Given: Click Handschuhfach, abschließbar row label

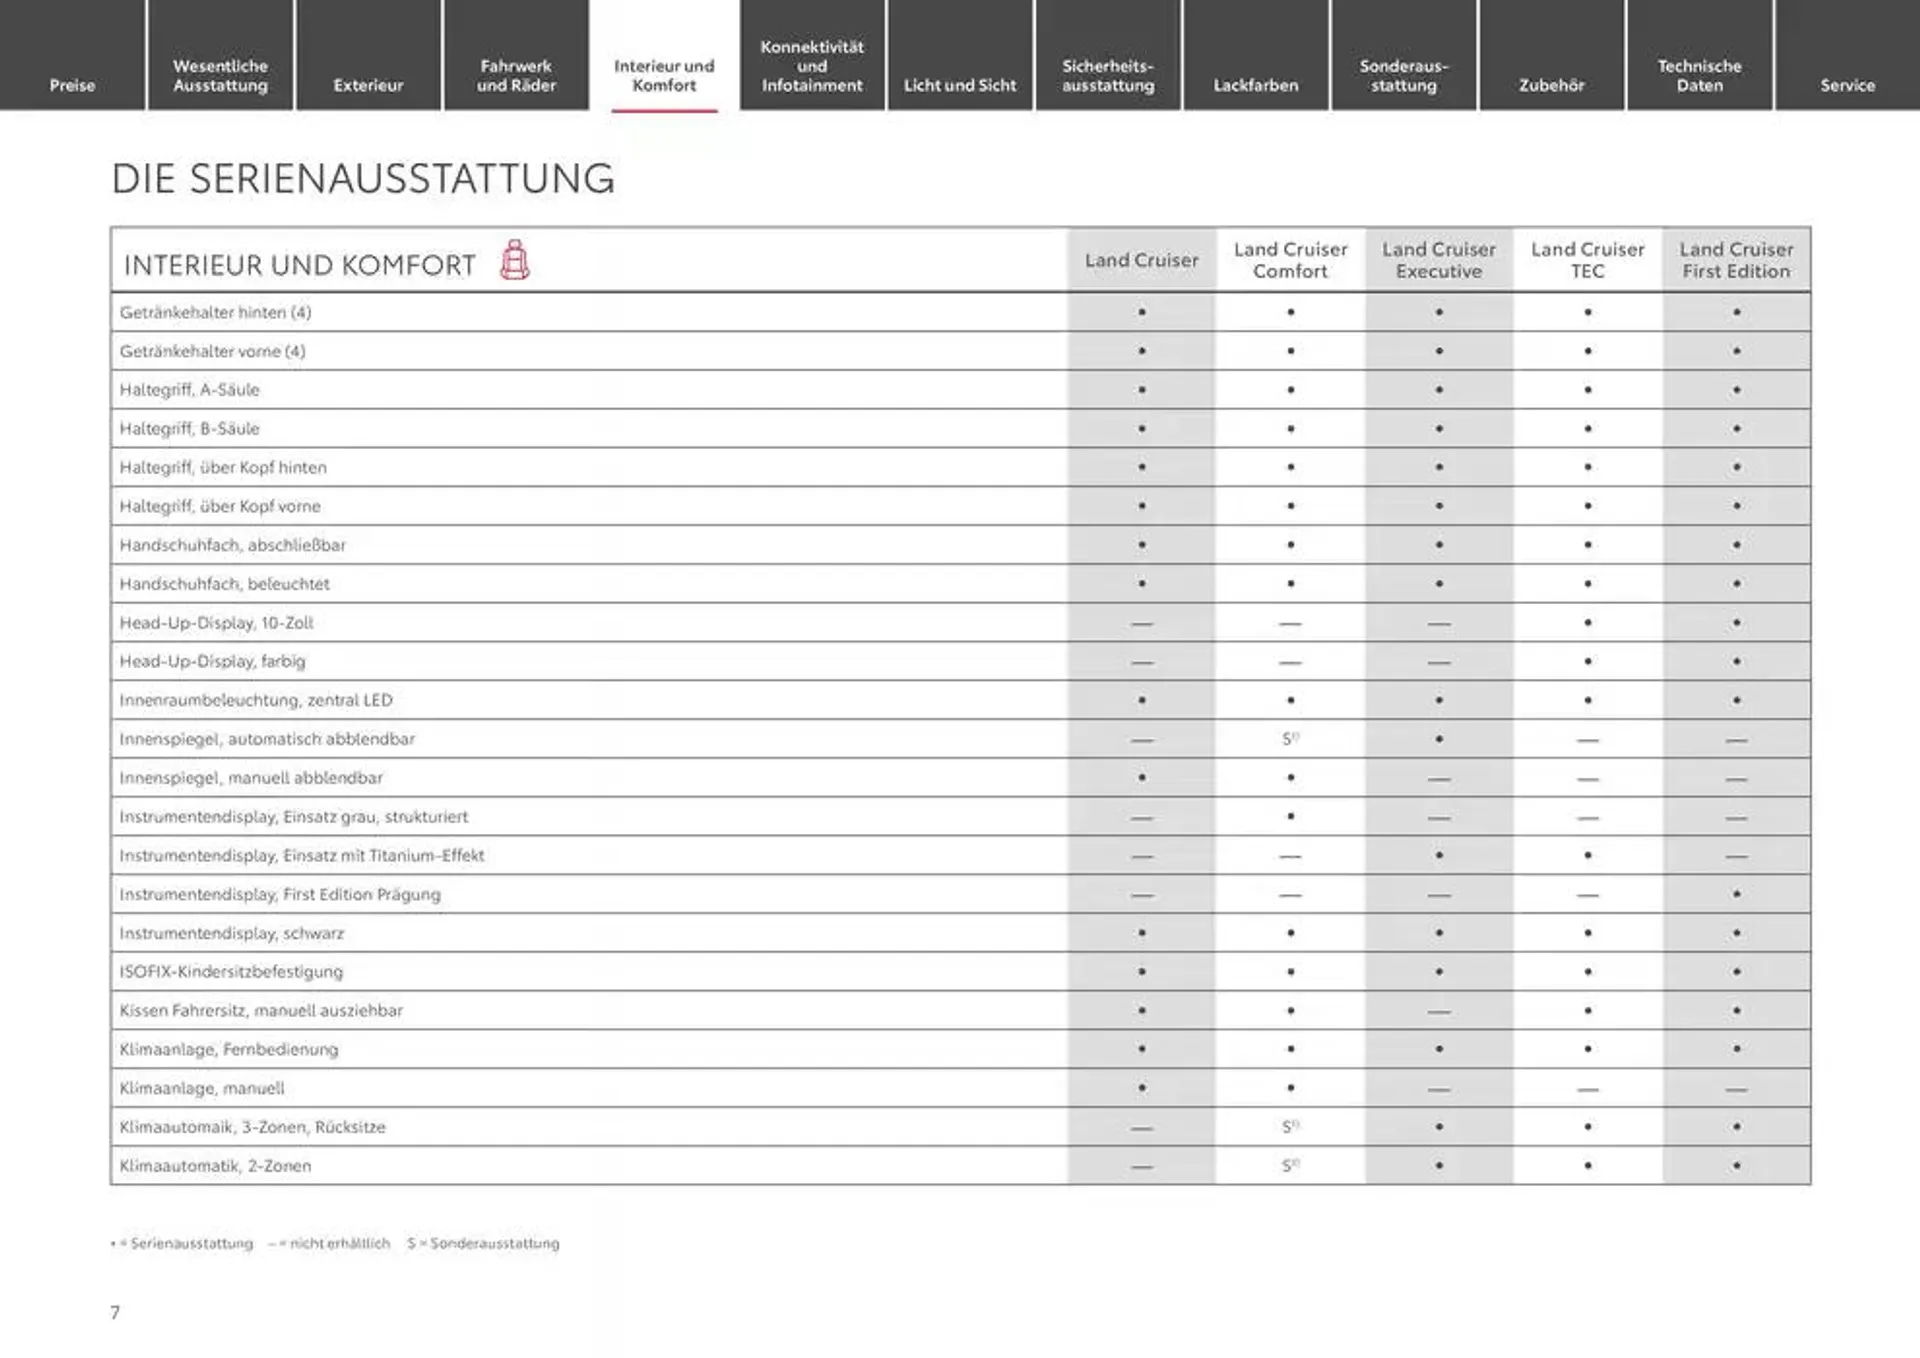Looking at the screenshot, I should (x=232, y=545).
